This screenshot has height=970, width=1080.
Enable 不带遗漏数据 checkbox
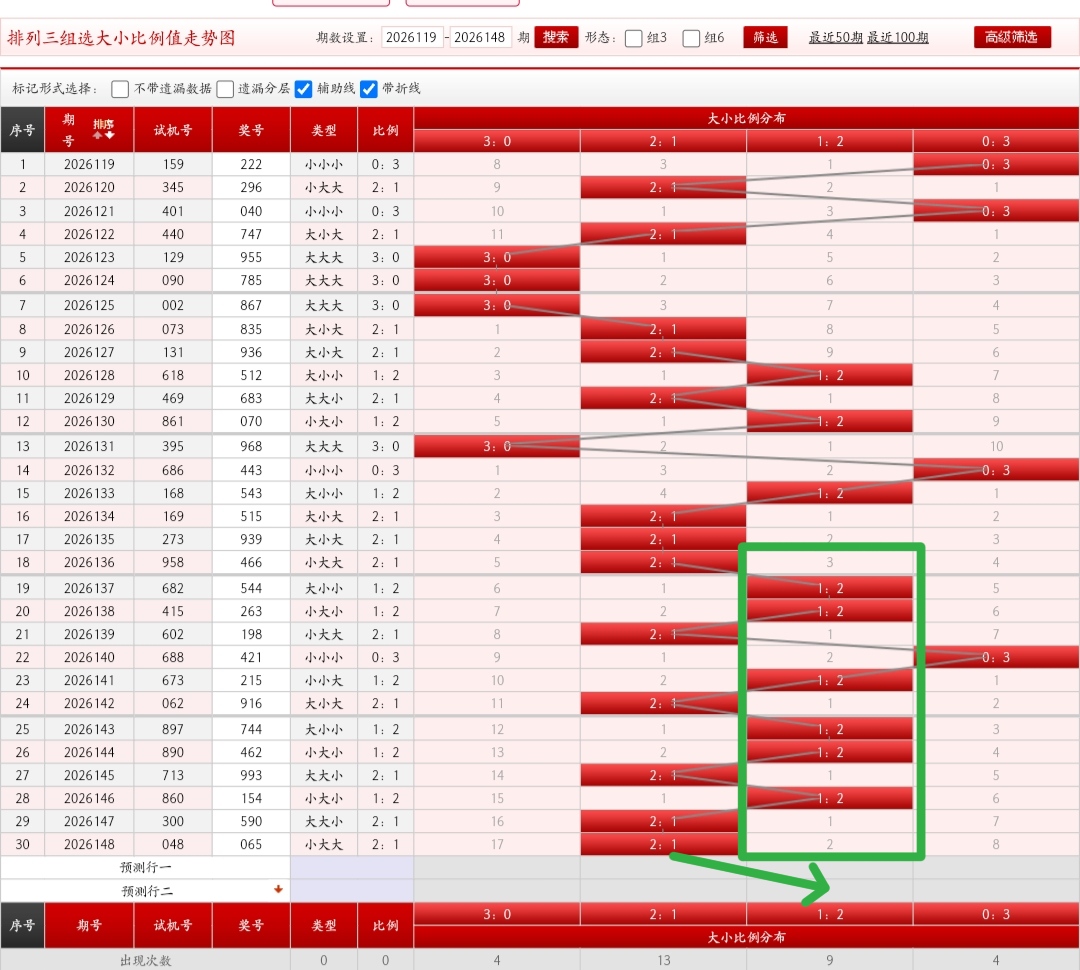click(120, 89)
